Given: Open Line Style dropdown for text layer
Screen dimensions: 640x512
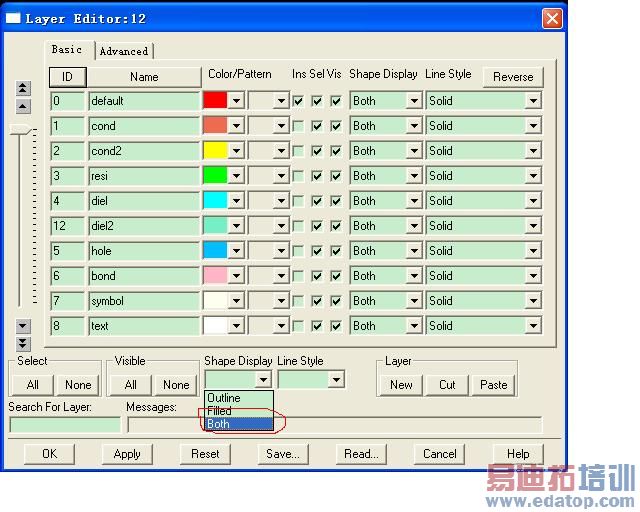Looking at the screenshot, I should [533, 326].
